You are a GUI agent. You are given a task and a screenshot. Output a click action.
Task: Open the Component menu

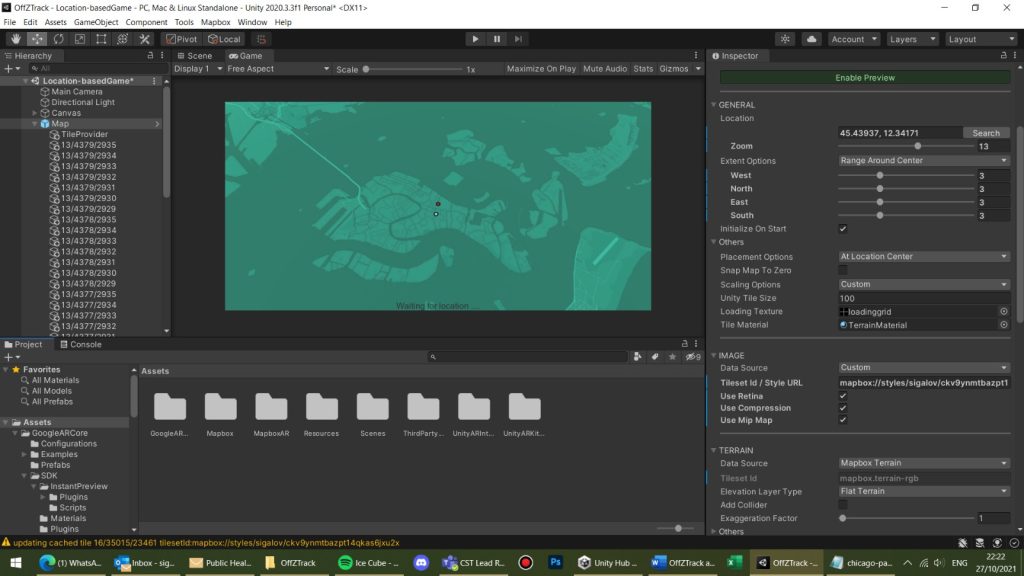point(146,22)
